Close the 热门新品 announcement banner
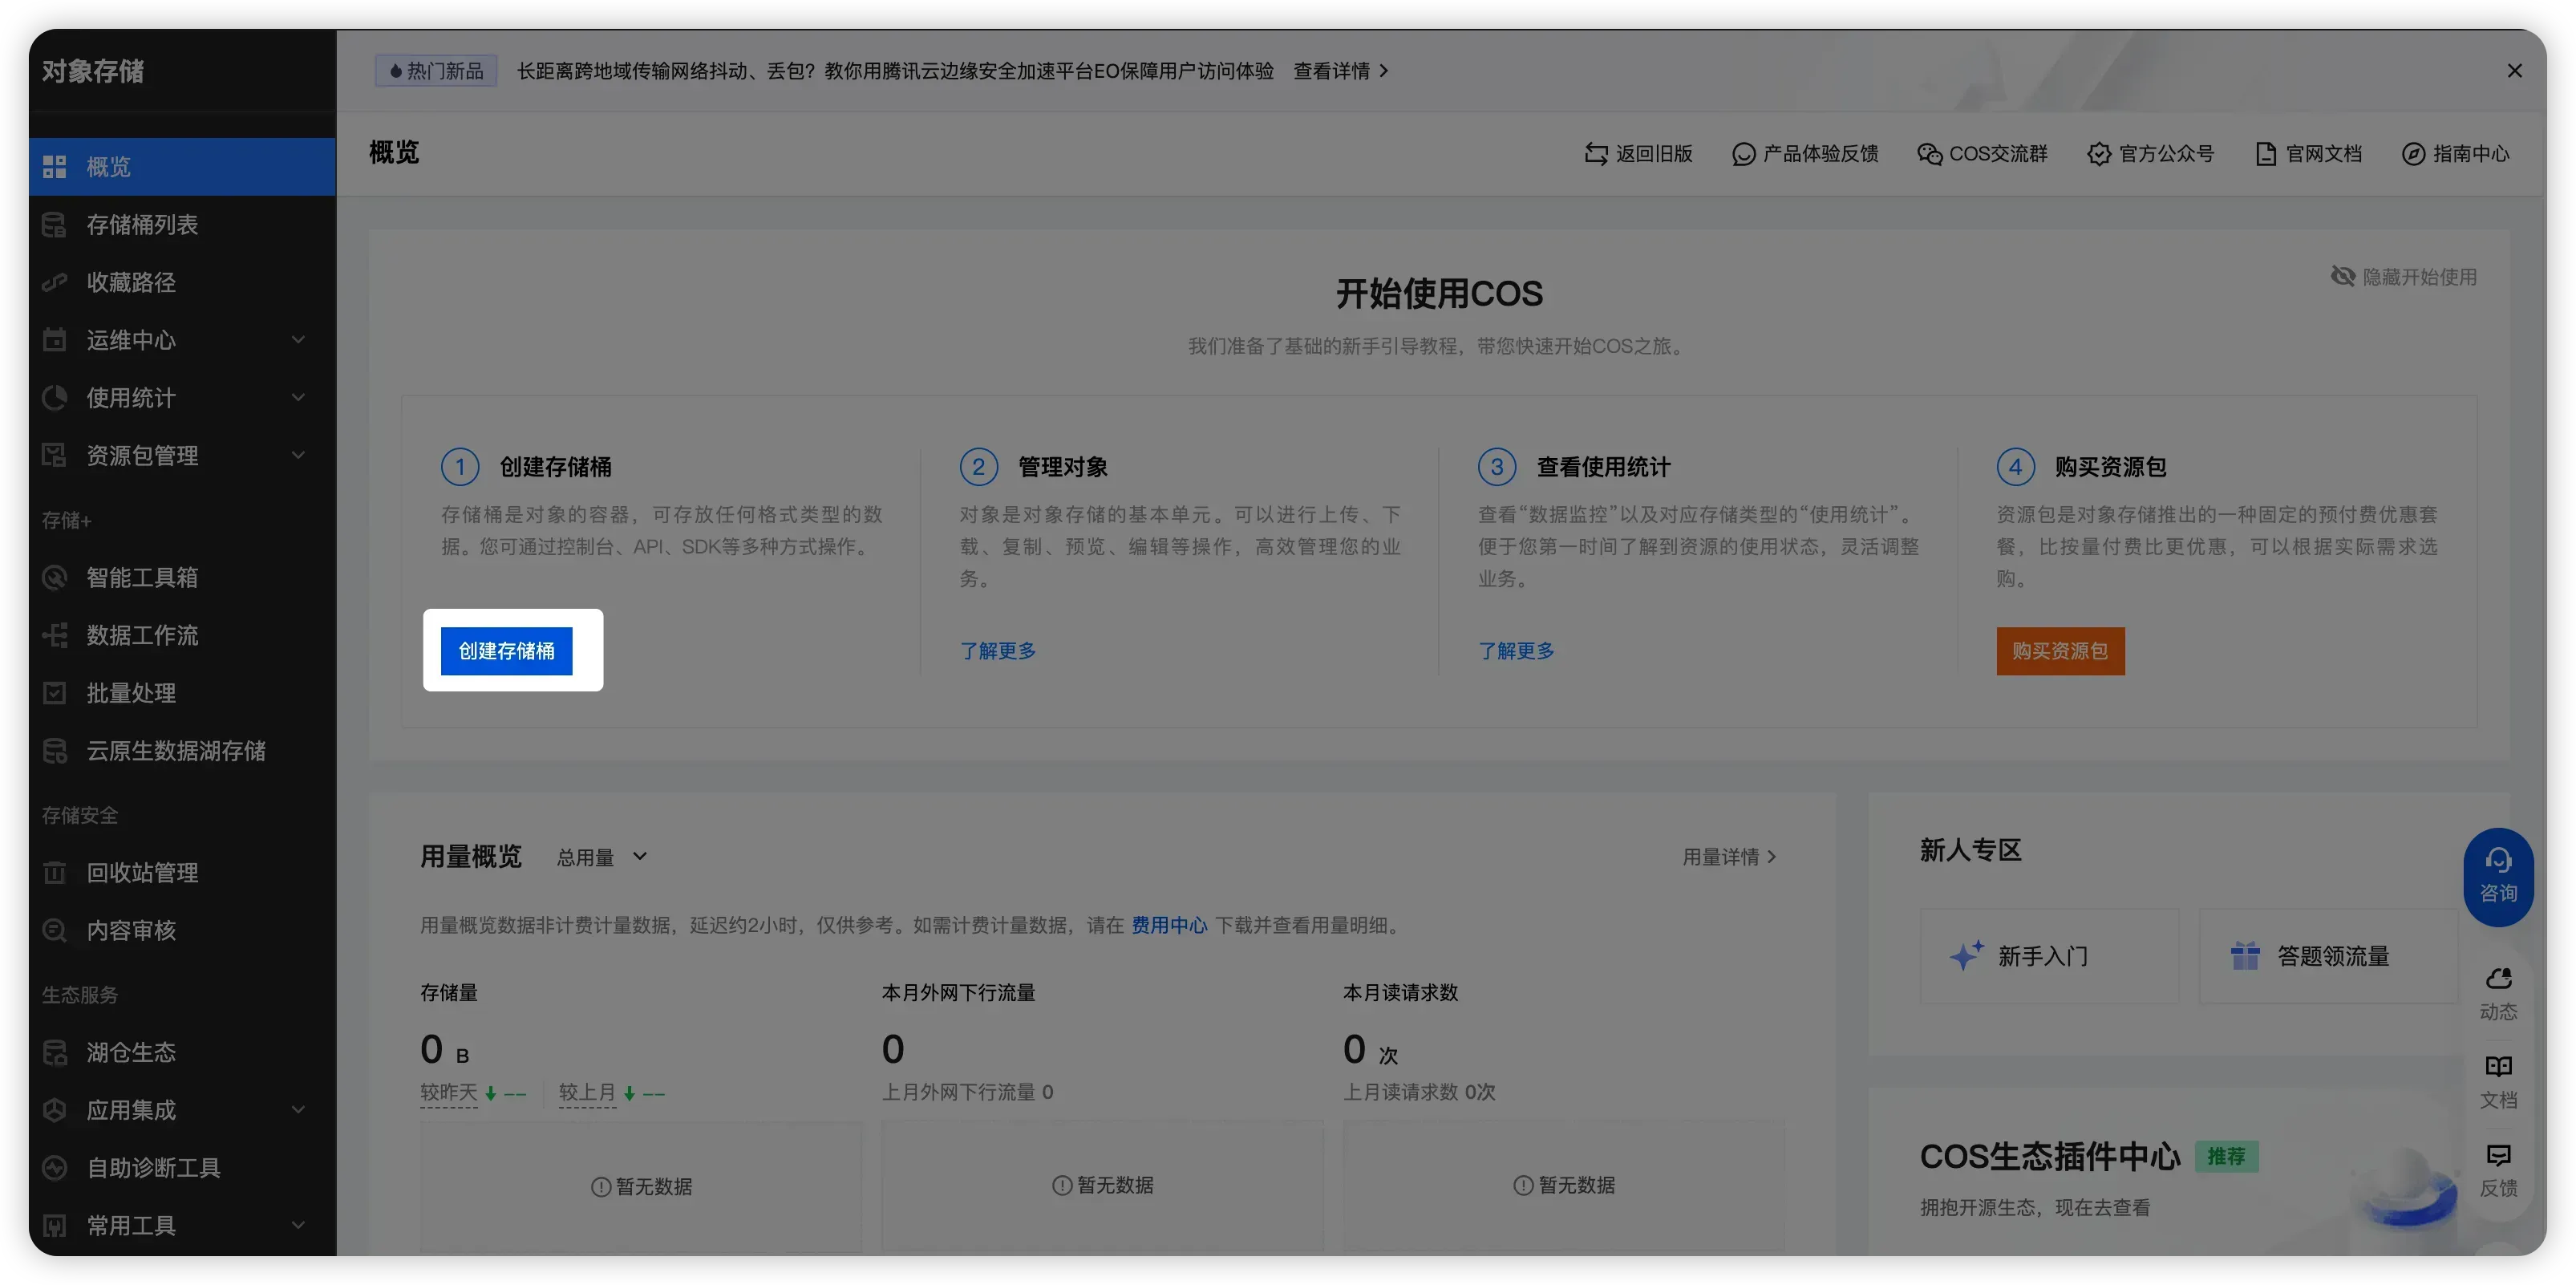Screen dimensions: 2576x1285 2514,71
